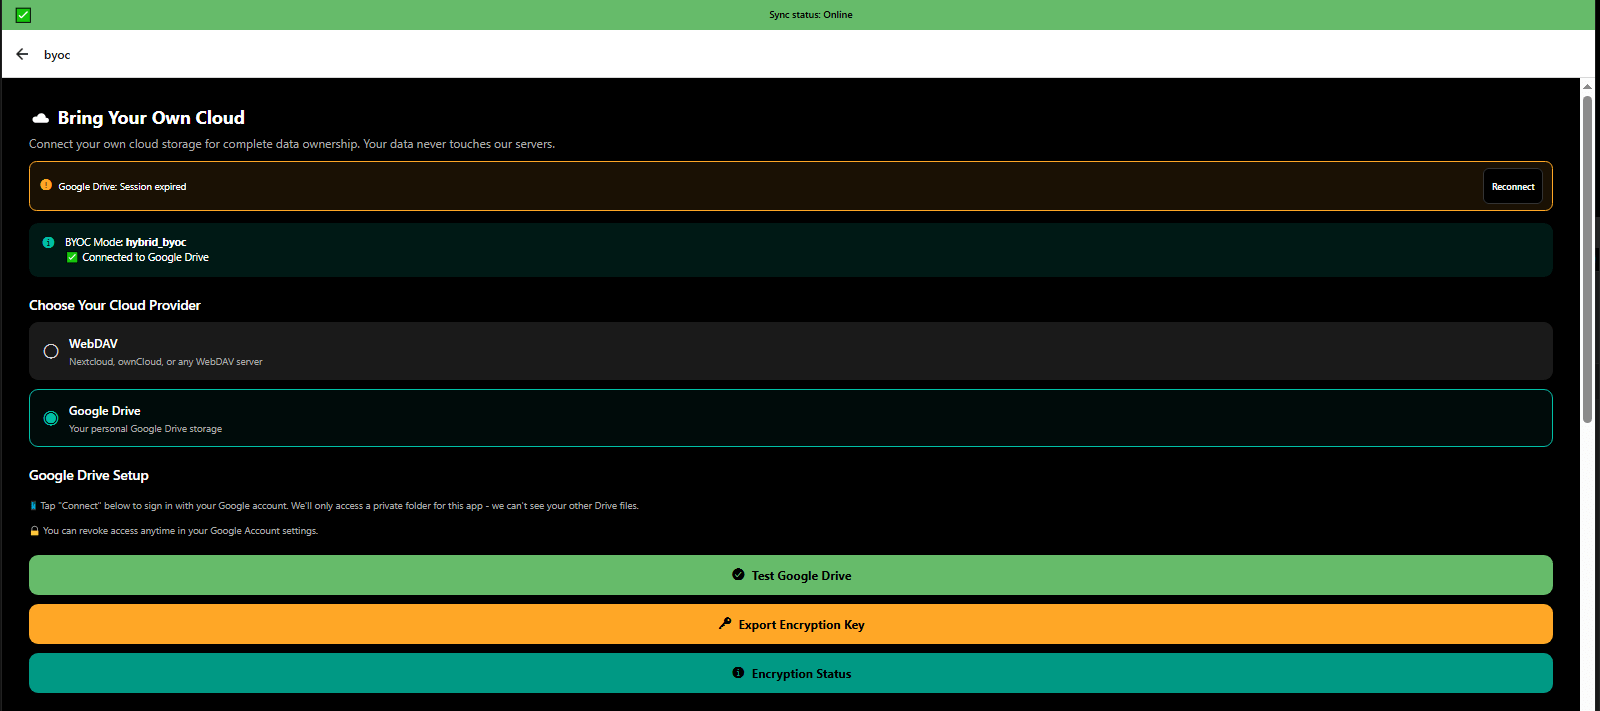This screenshot has width=1600, height=711.
Task: Click the byoc page title
Action: coord(57,55)
